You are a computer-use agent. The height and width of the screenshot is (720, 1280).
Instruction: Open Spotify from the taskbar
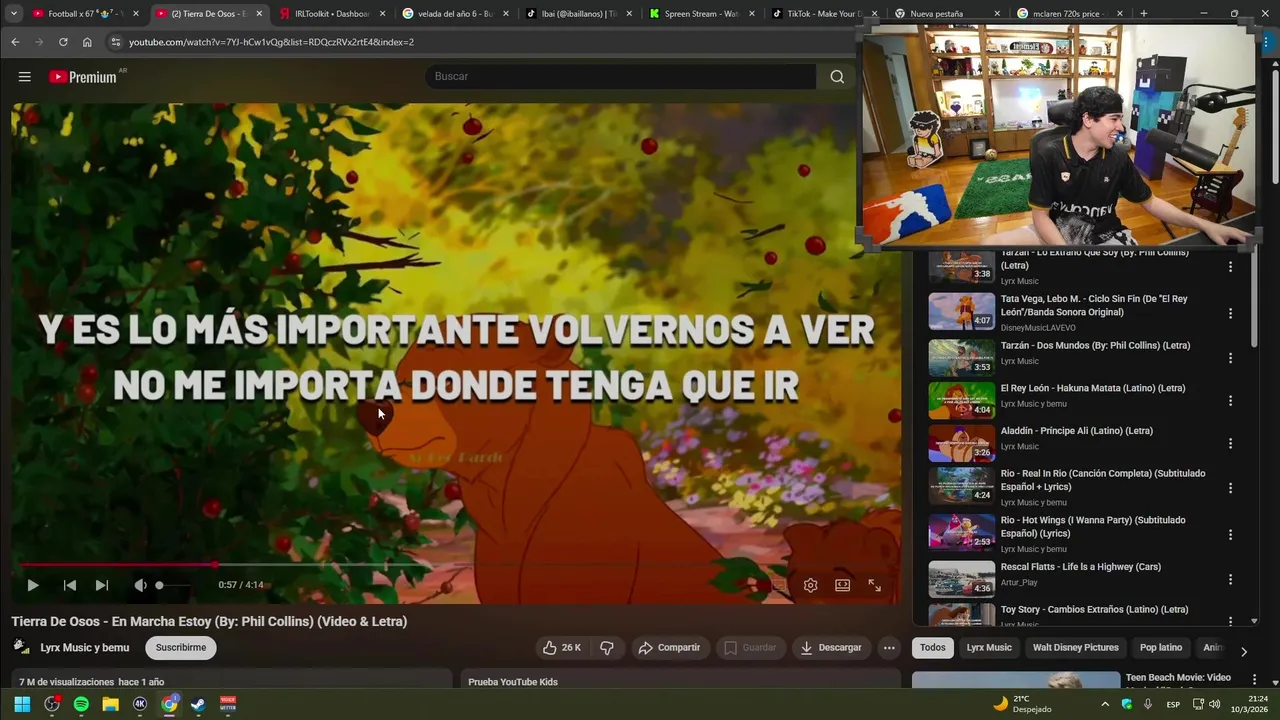coord(81,704)
